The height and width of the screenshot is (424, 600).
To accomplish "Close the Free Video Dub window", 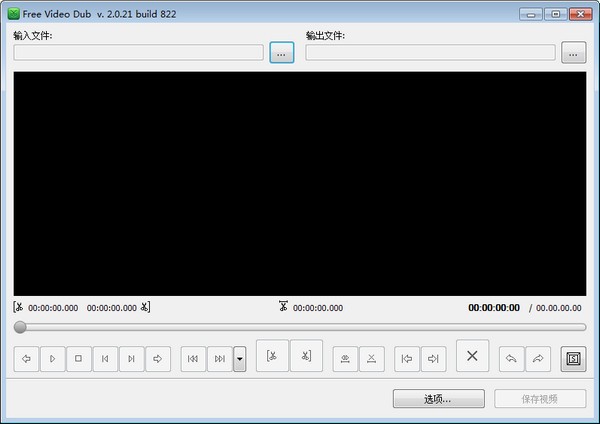I will pyautogui.click(x=580, y=15).
